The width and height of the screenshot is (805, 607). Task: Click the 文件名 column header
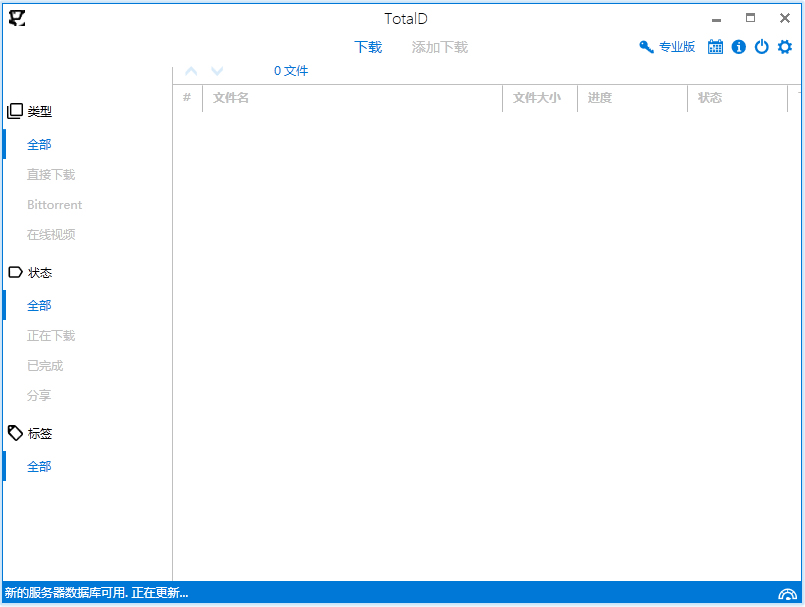pos(230,97)
